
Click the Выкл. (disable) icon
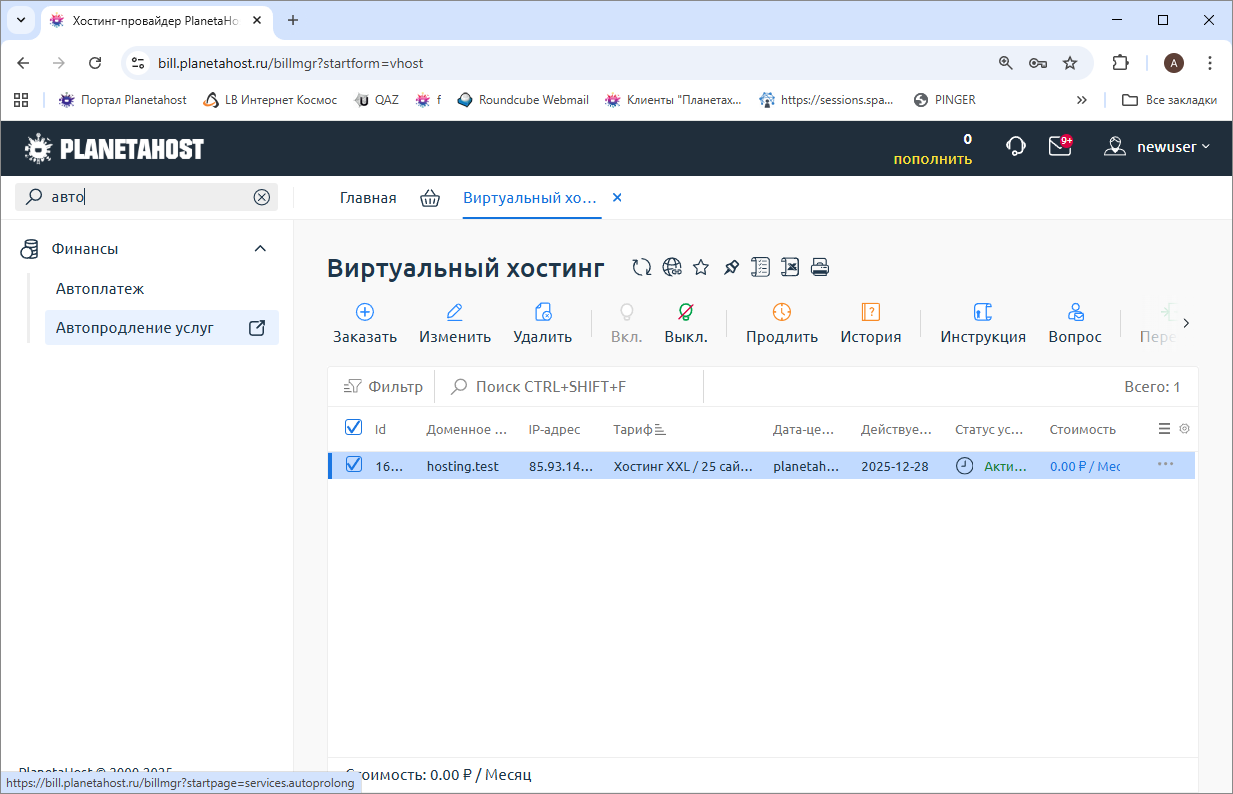point(686,312)
